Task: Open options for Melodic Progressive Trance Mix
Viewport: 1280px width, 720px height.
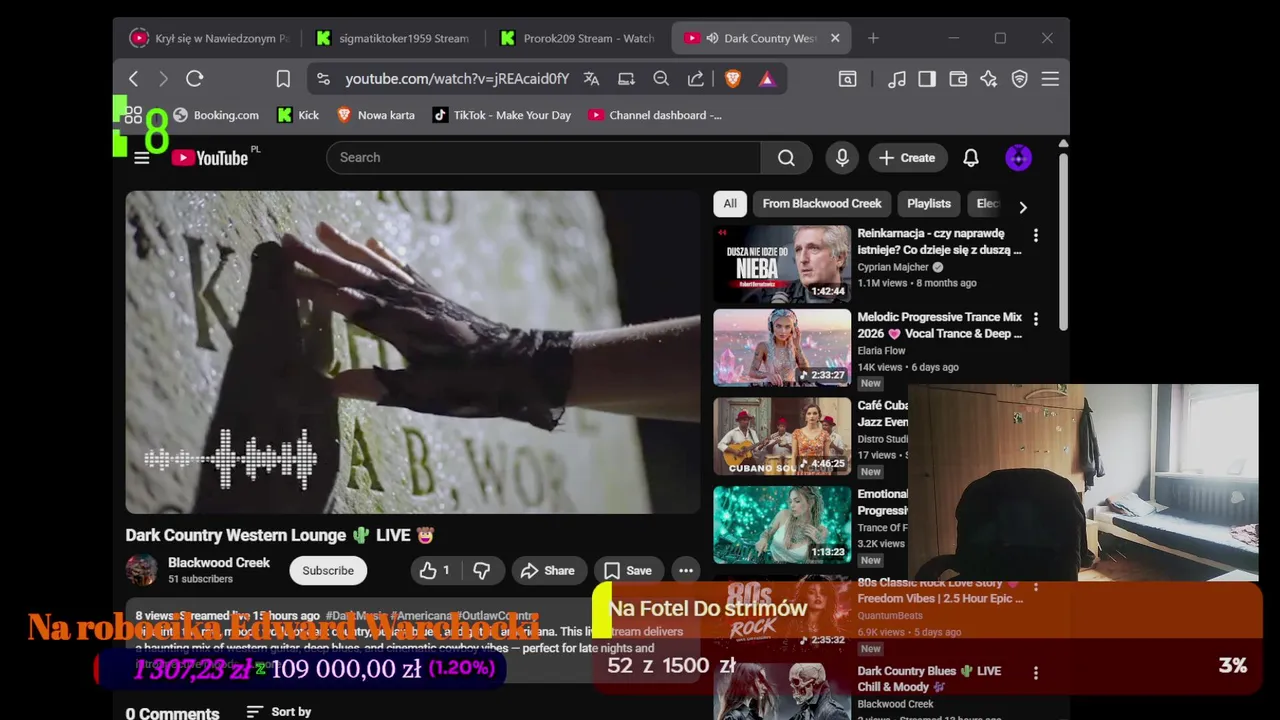Action: 1036,319
